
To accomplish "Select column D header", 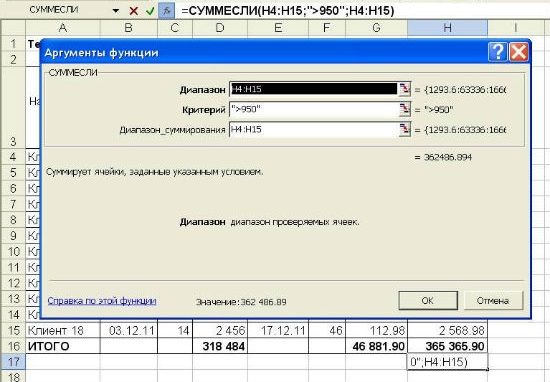I will 220,28.
